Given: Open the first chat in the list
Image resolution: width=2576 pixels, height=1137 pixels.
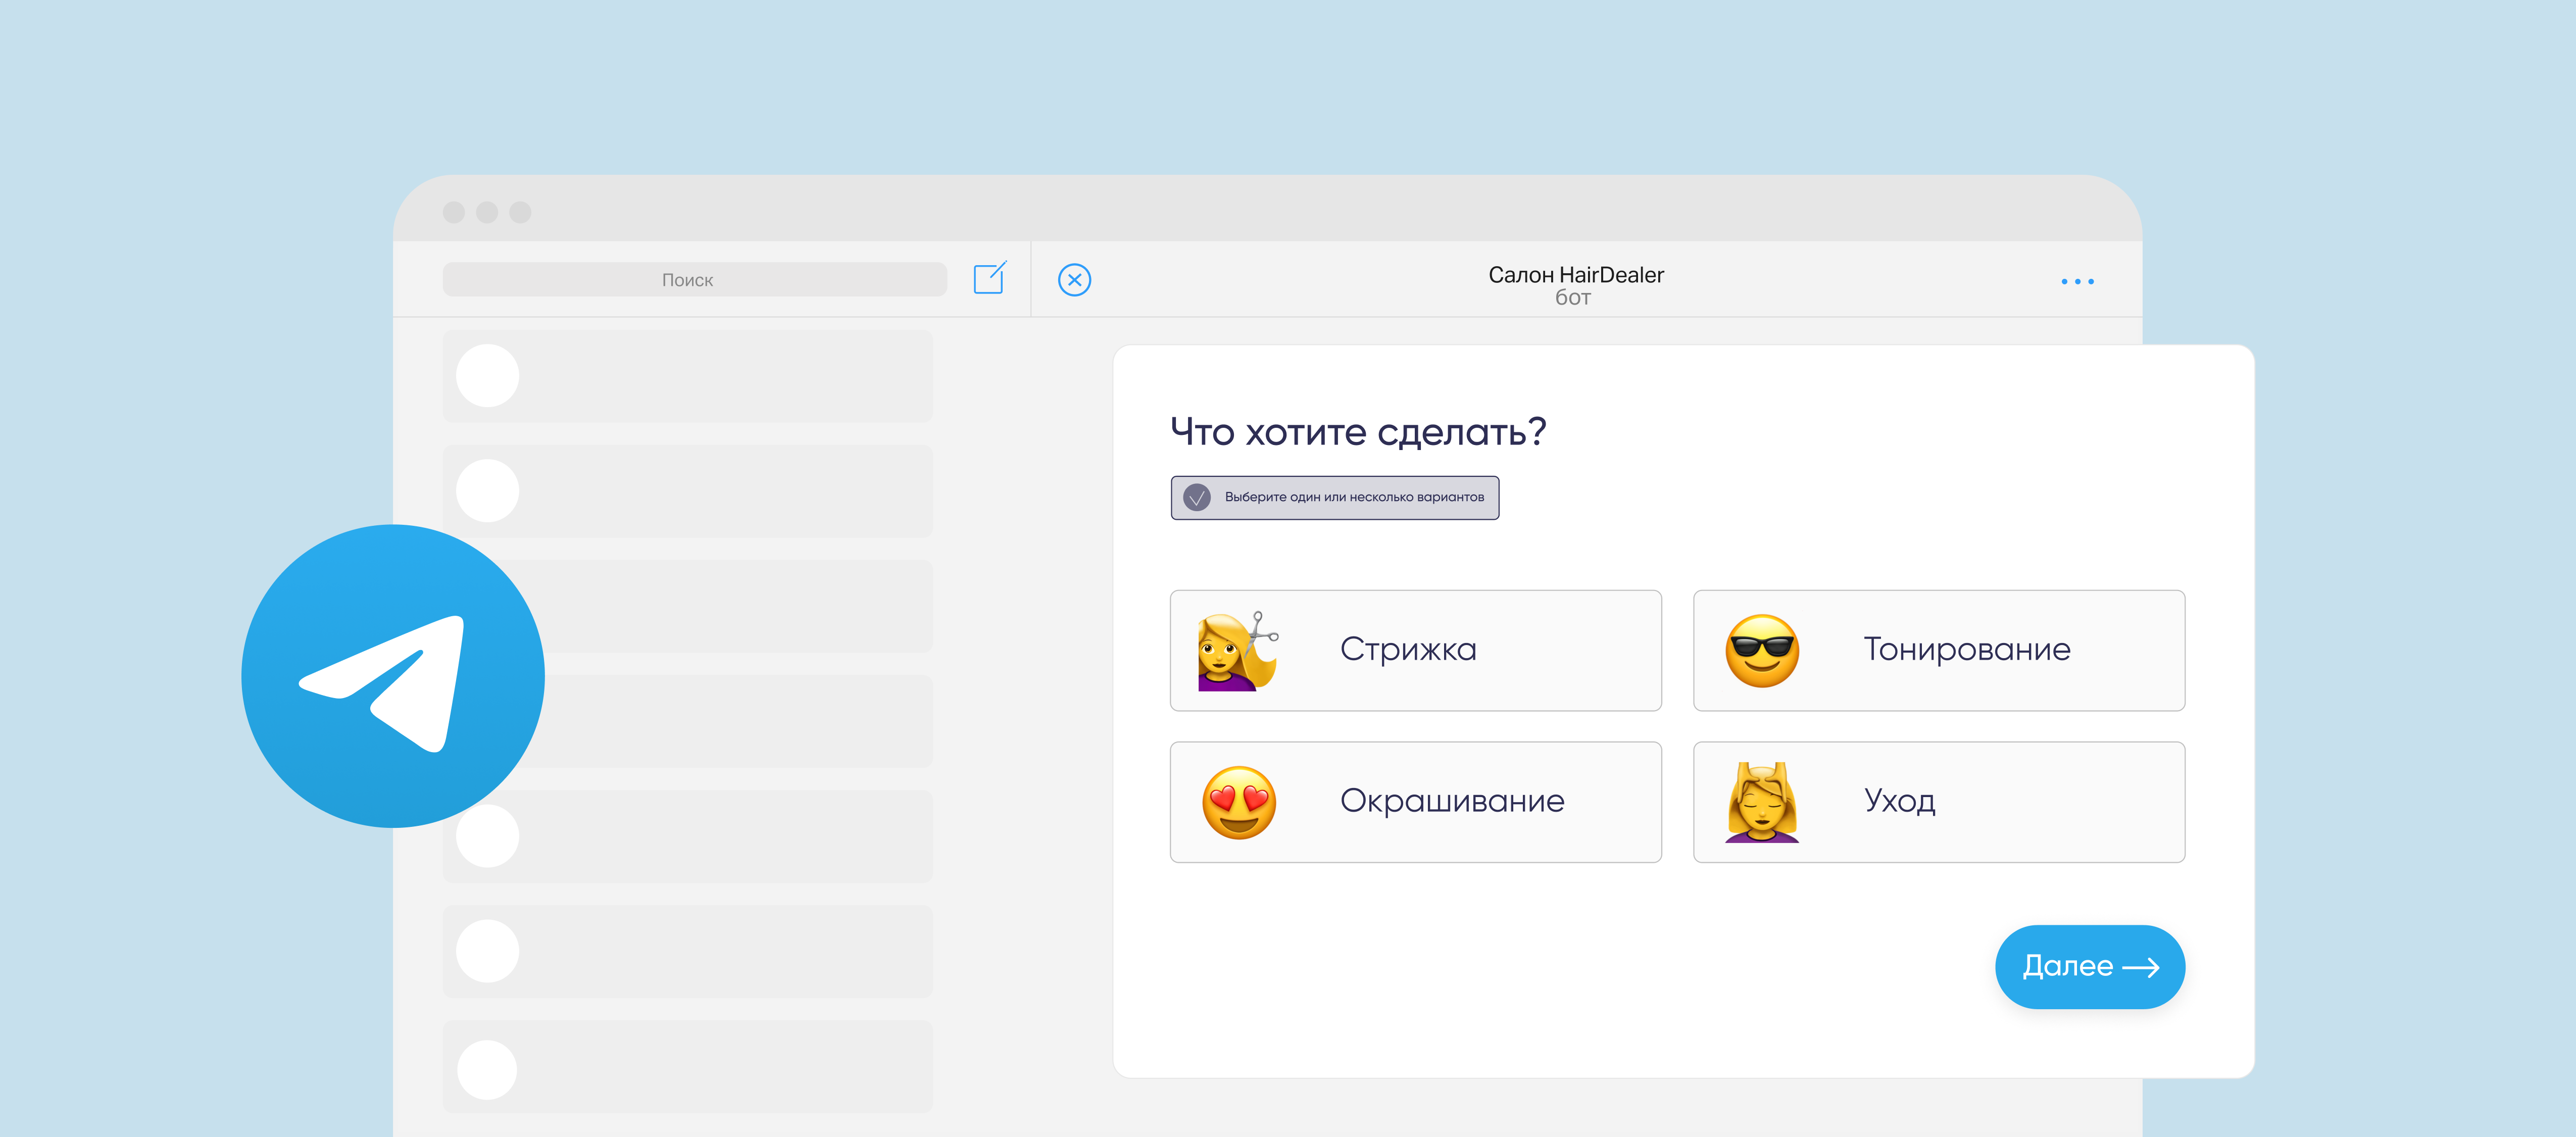Looking at the screenshot, I should [687, 376].
